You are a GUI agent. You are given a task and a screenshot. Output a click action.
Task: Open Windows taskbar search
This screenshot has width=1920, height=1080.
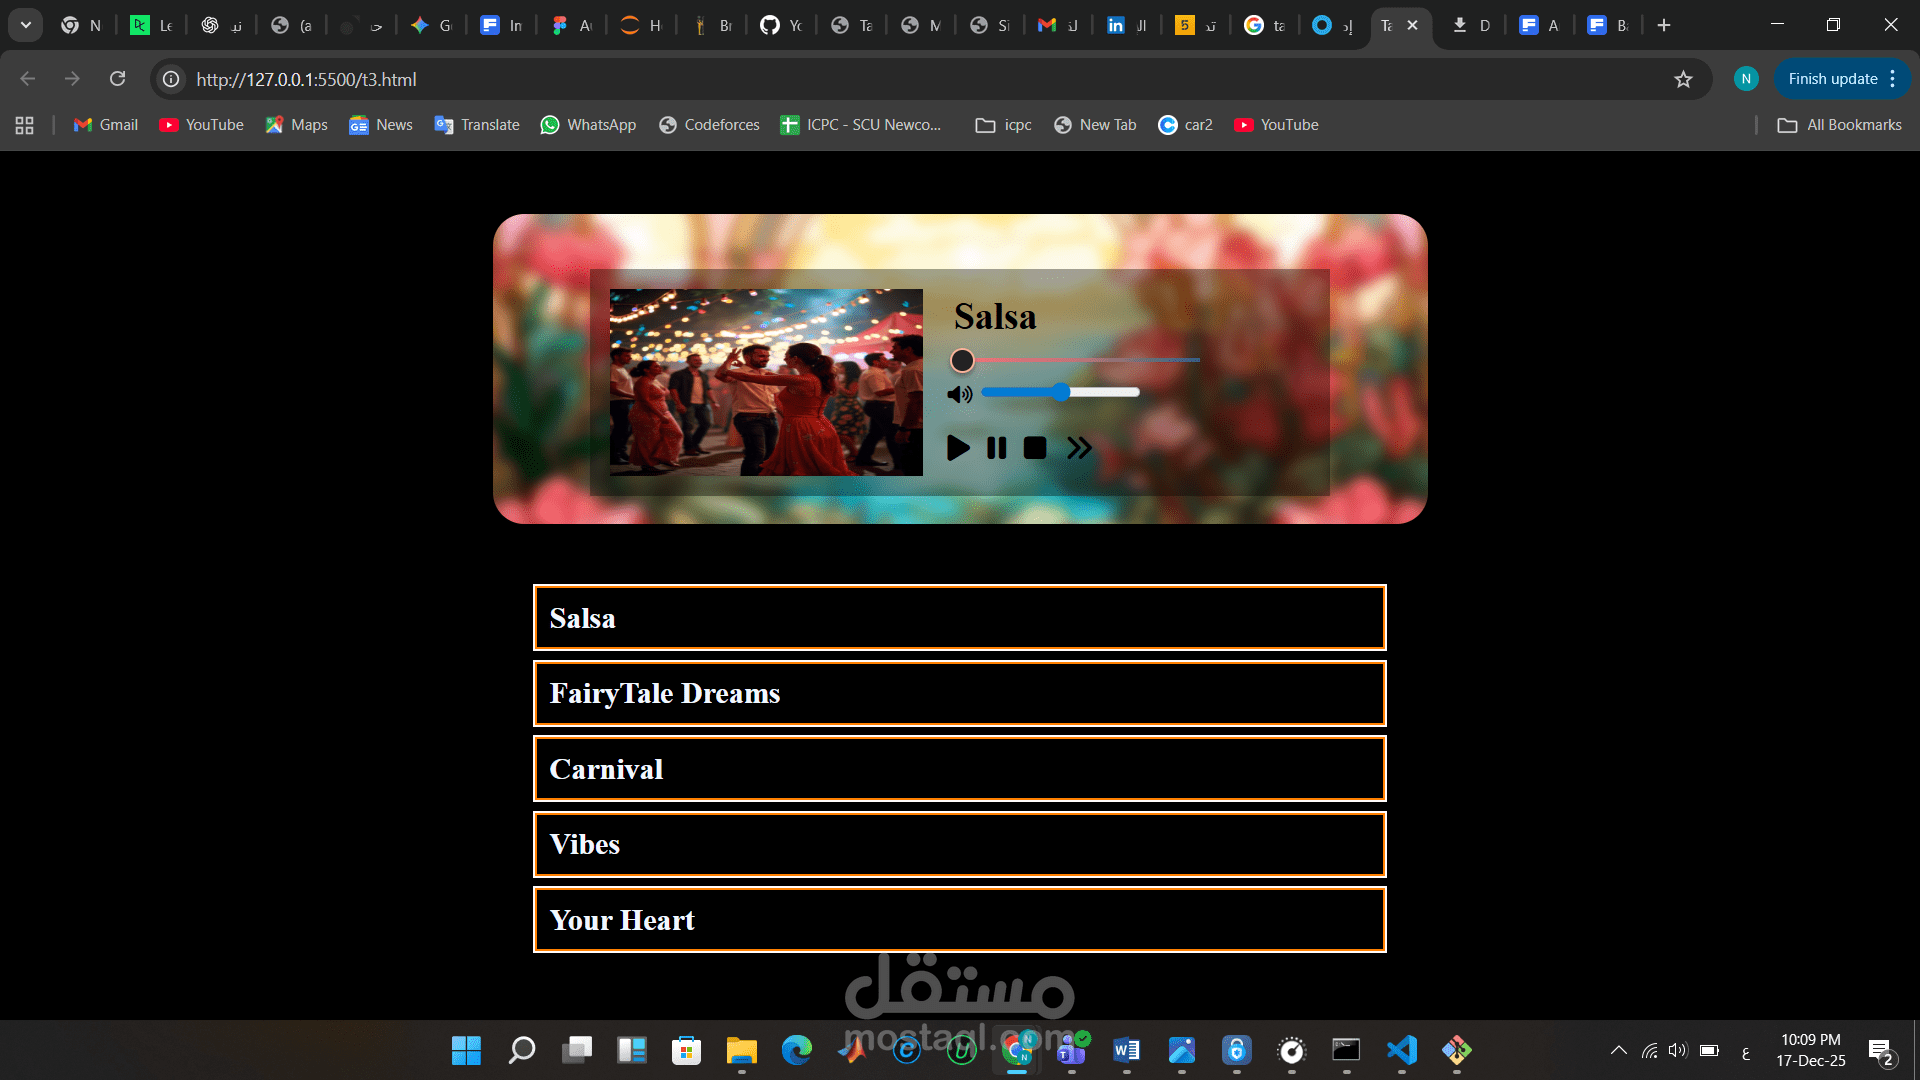tap(521, 1050)
